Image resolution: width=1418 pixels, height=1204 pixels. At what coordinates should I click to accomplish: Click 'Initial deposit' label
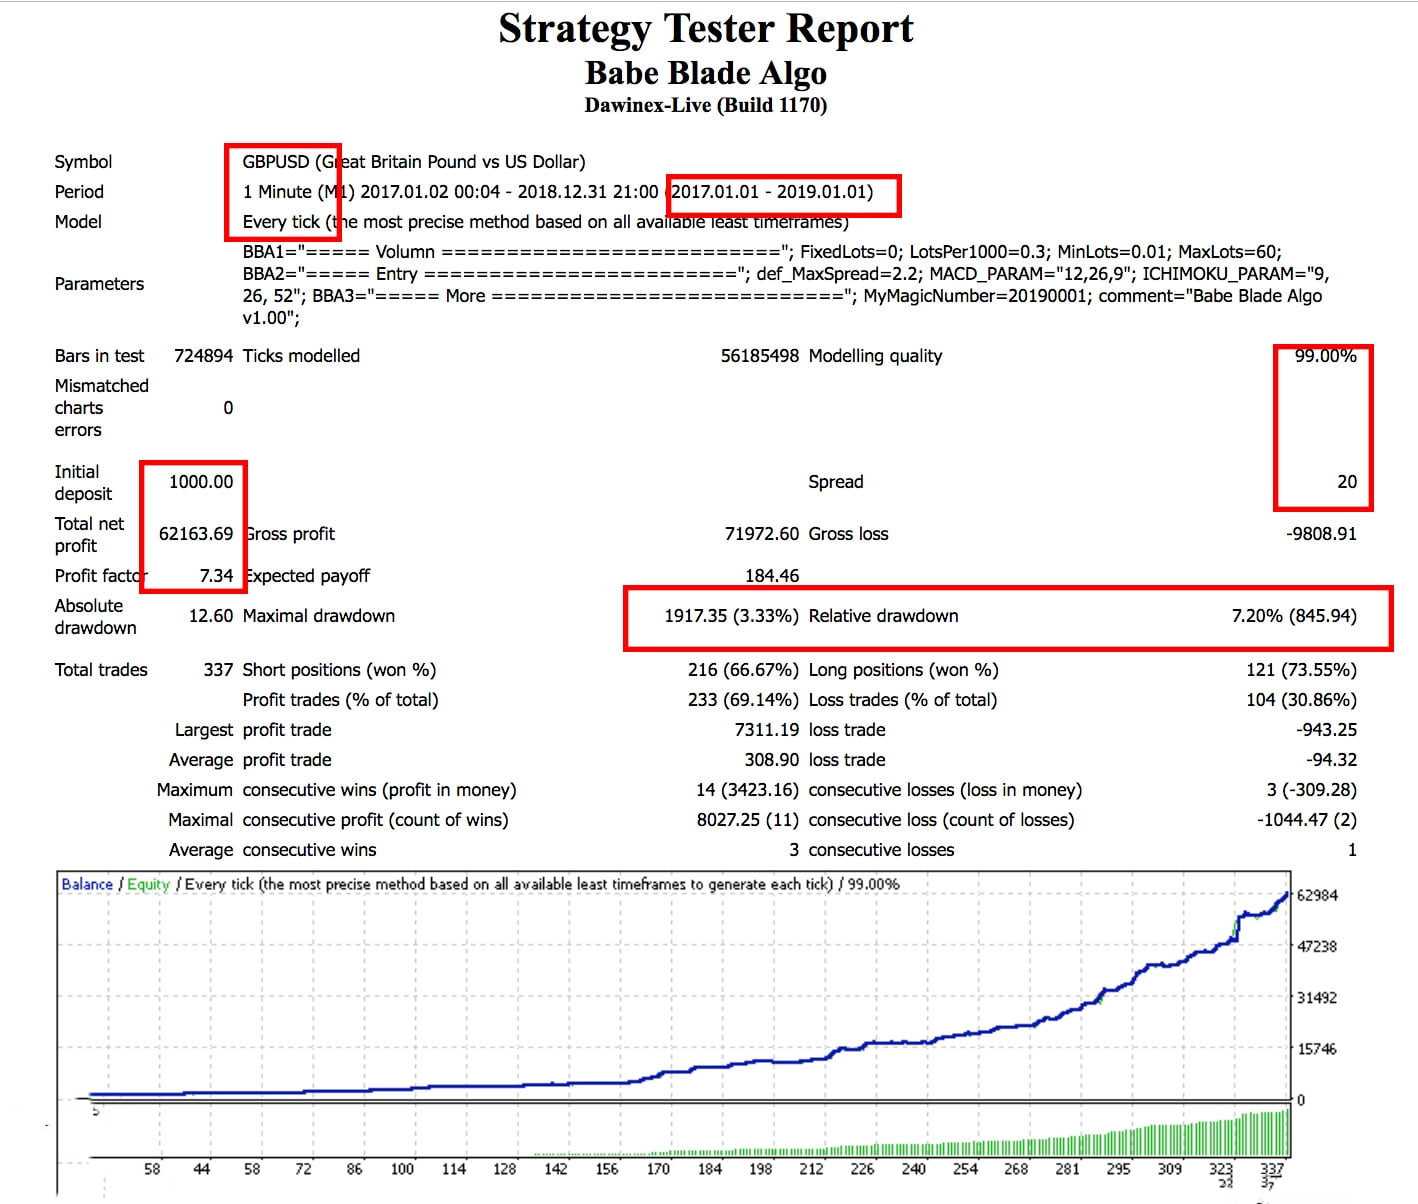click(x=83, y=483)
